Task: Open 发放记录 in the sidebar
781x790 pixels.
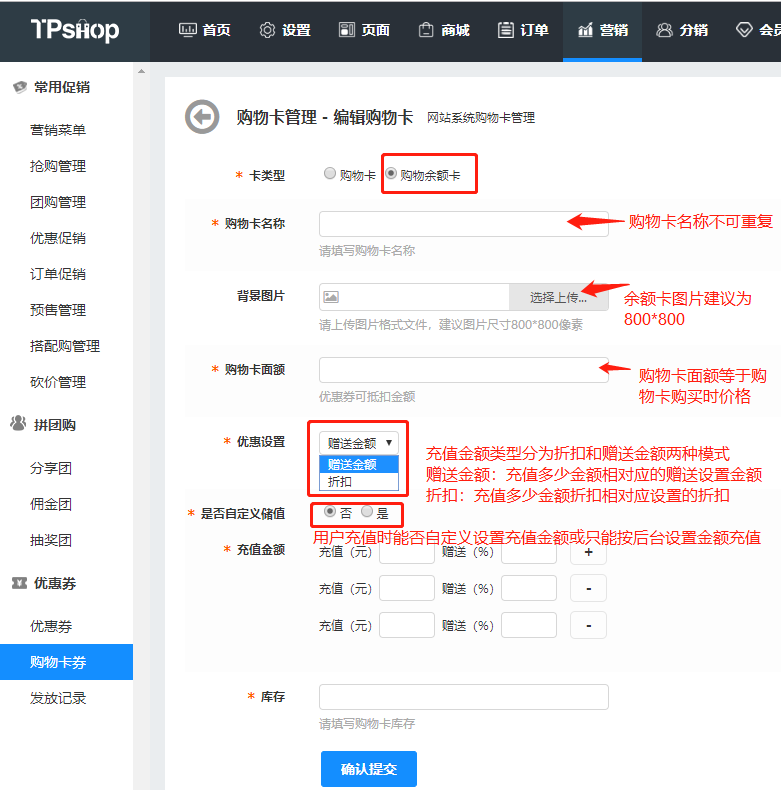Action: (x=58, y=698)
